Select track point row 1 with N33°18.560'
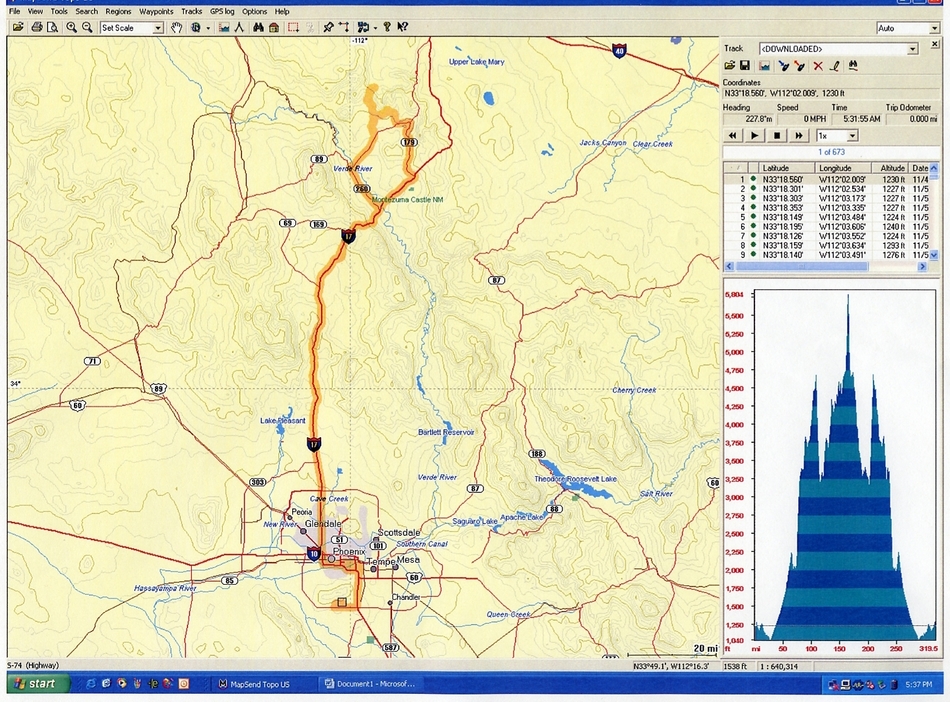Screen dimensions: 950x702 tap(826, 179)
